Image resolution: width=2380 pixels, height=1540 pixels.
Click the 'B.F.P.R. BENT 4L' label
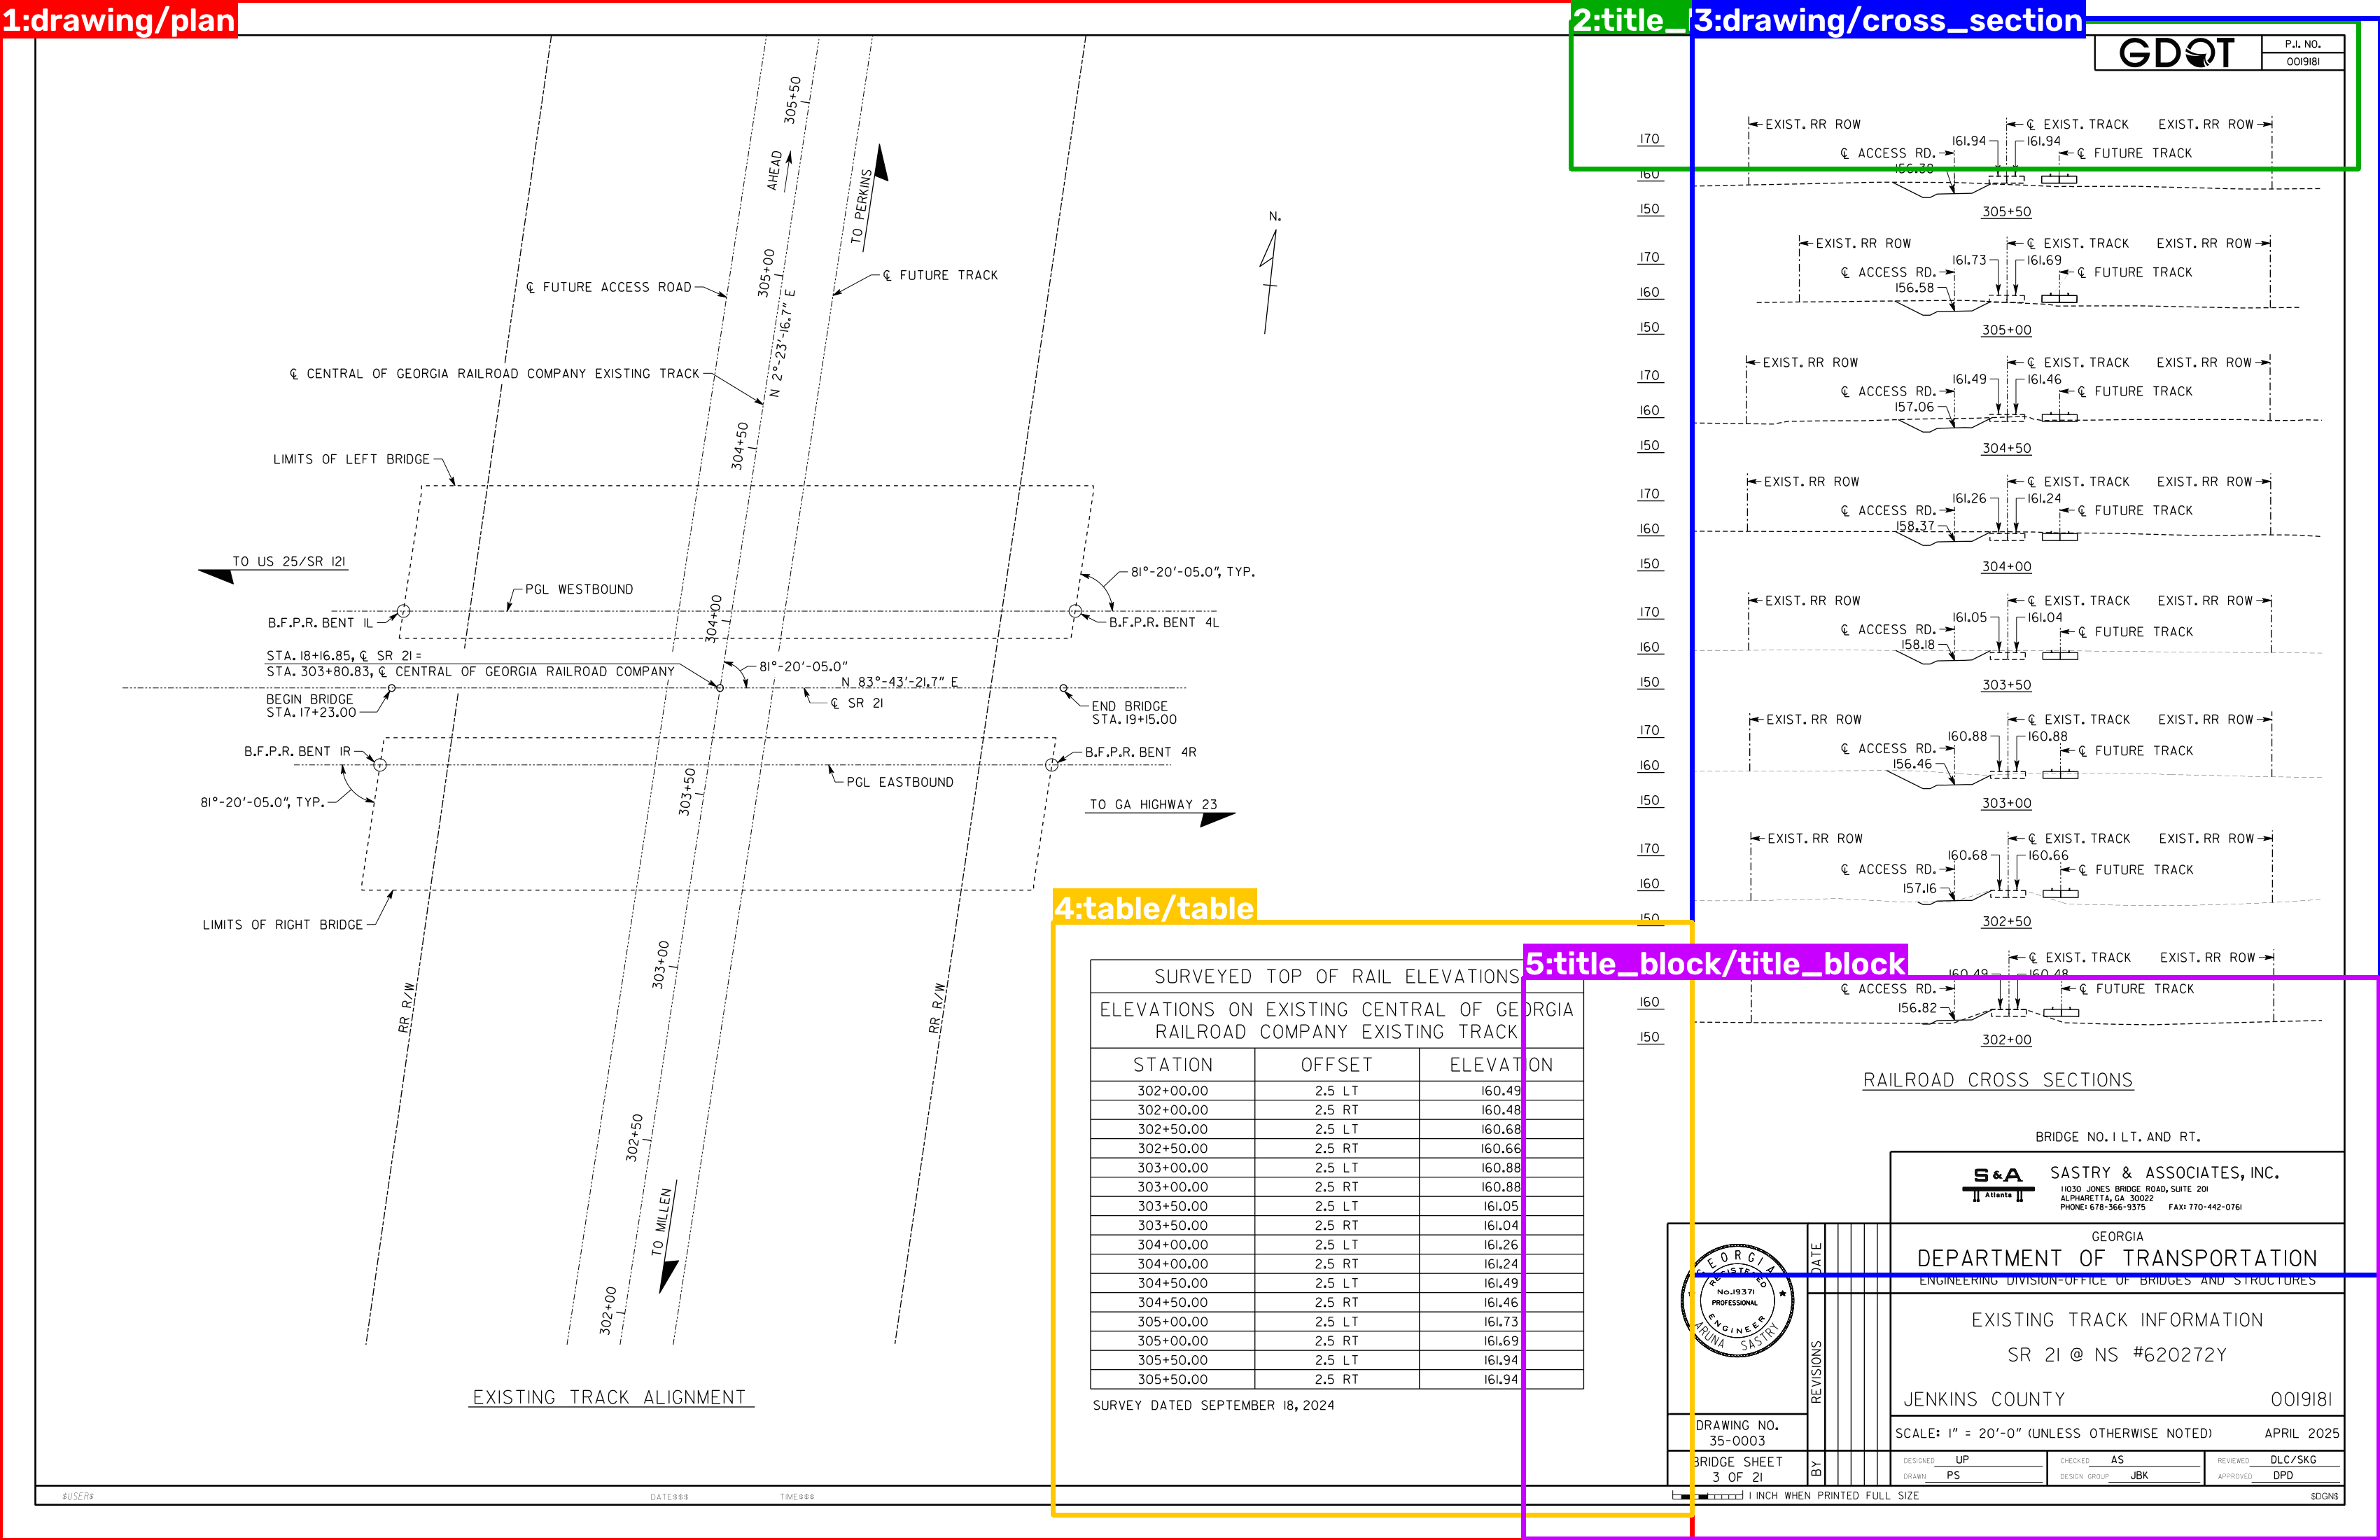coord(1164,622)
